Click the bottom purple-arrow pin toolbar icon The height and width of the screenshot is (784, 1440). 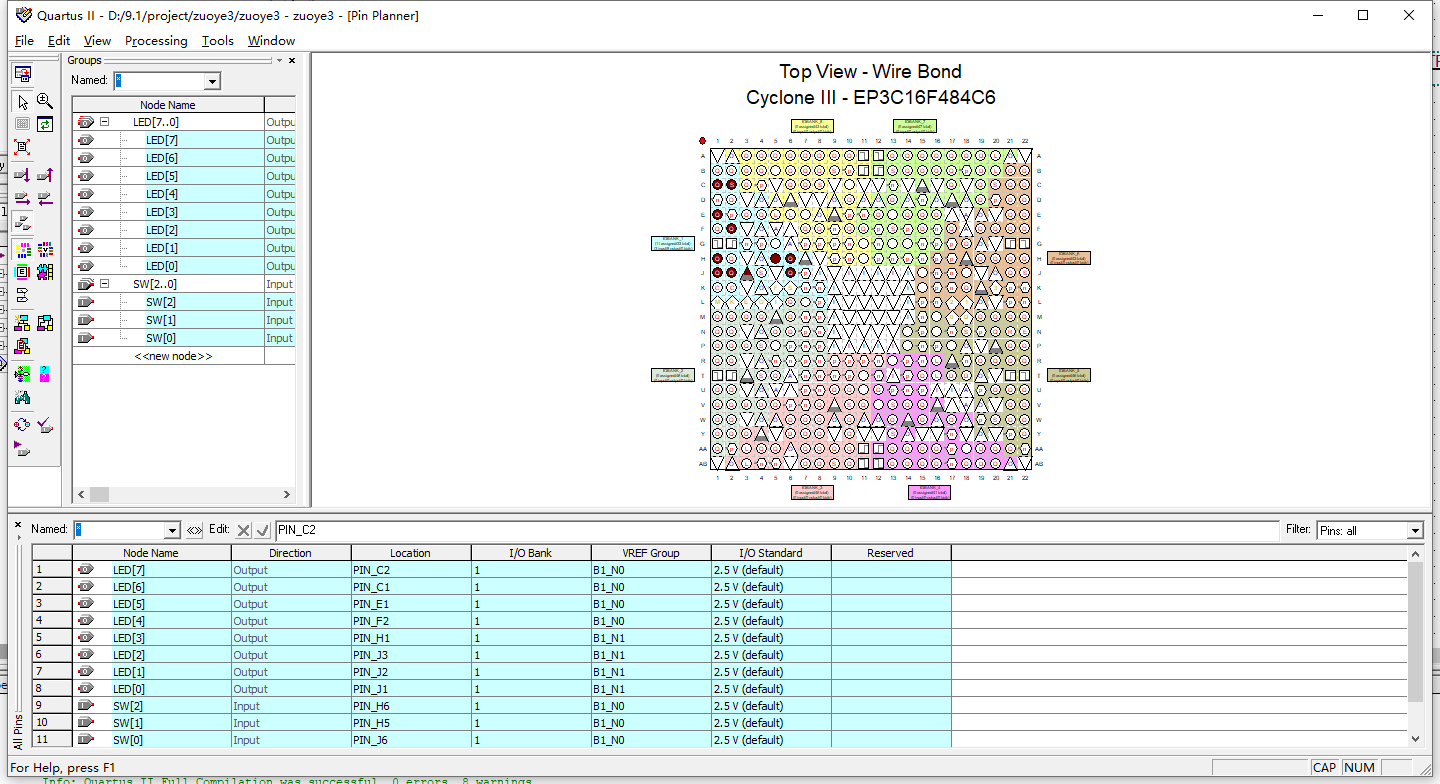[22, 449]
